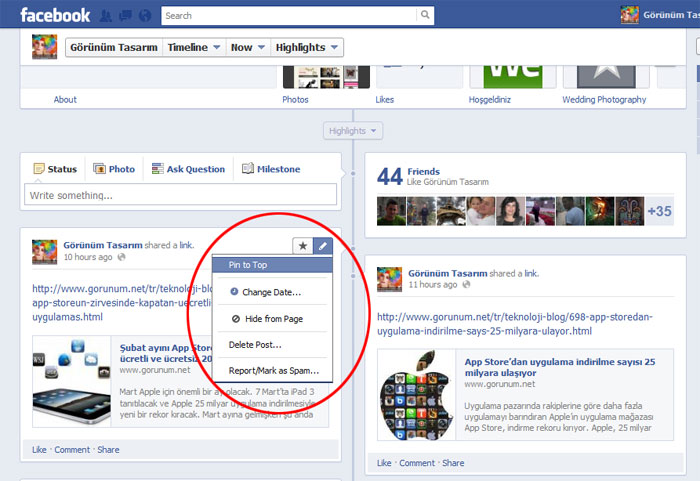700x481 pixels.
Task: Click the globe privacy icon by 11 hours ago
Action: pyautogui.click(x=466, y=284)
